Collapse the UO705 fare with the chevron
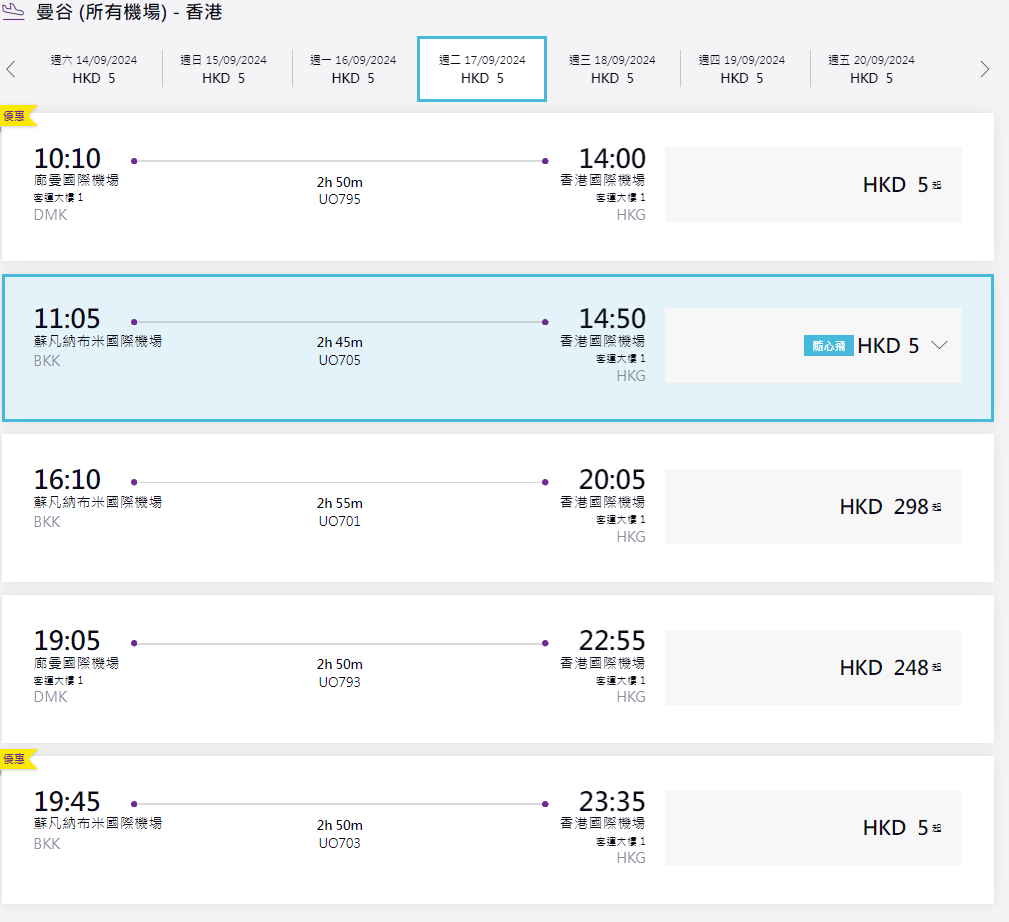Screen dimensions: 1009x922 coord(939,345)
